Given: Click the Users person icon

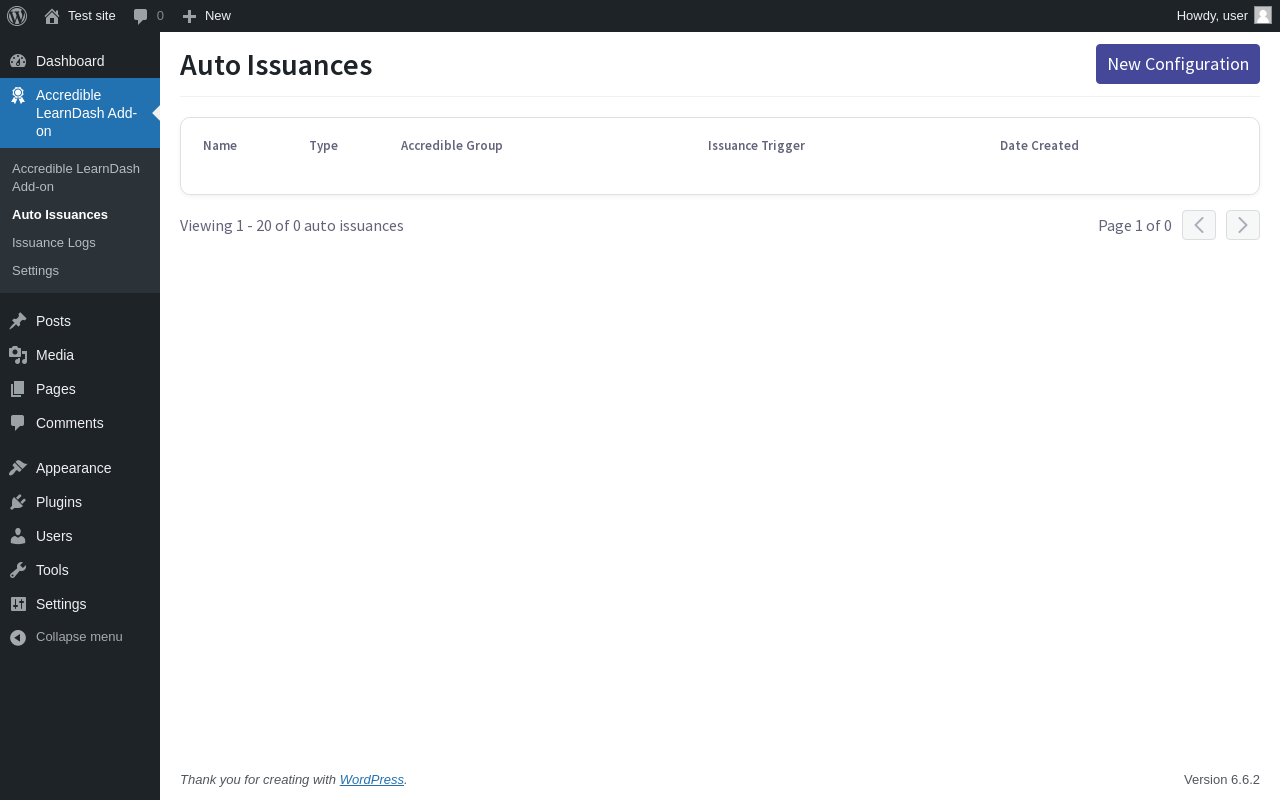Looking at the screenshot, I should point(18,536).
